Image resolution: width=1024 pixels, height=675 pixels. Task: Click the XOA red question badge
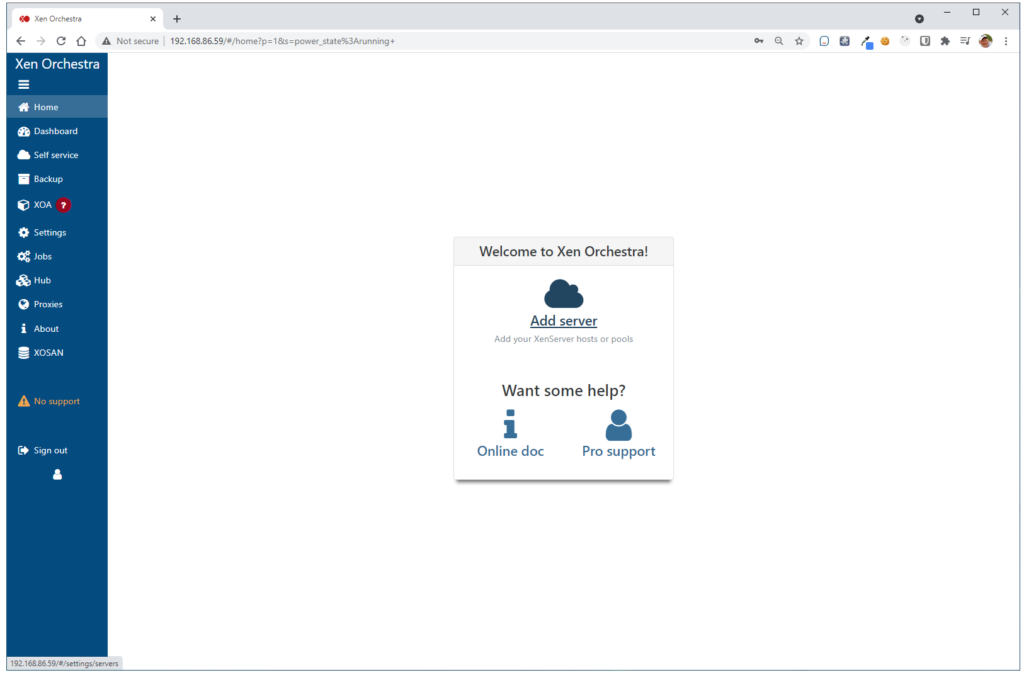63,205
